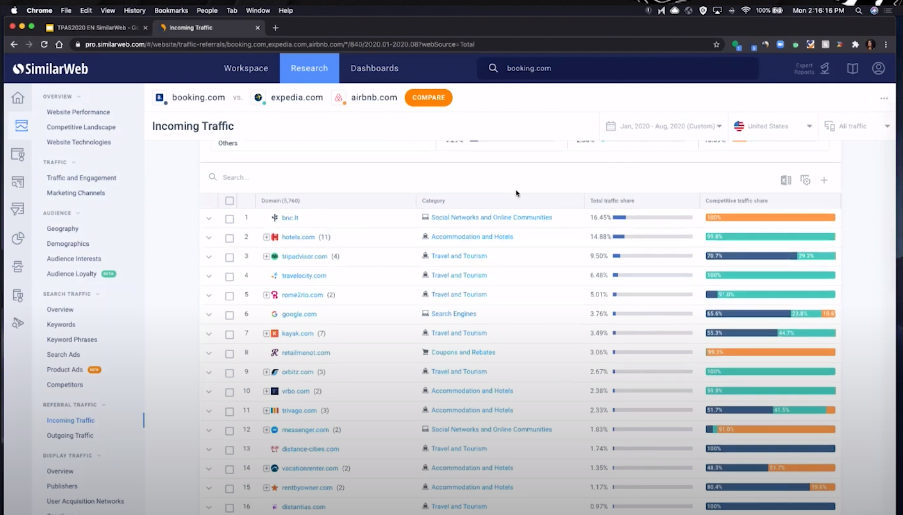Screen dimensions: 903x515
Task: Select the checkbox for google.com row
Action: tap(229, 314)
